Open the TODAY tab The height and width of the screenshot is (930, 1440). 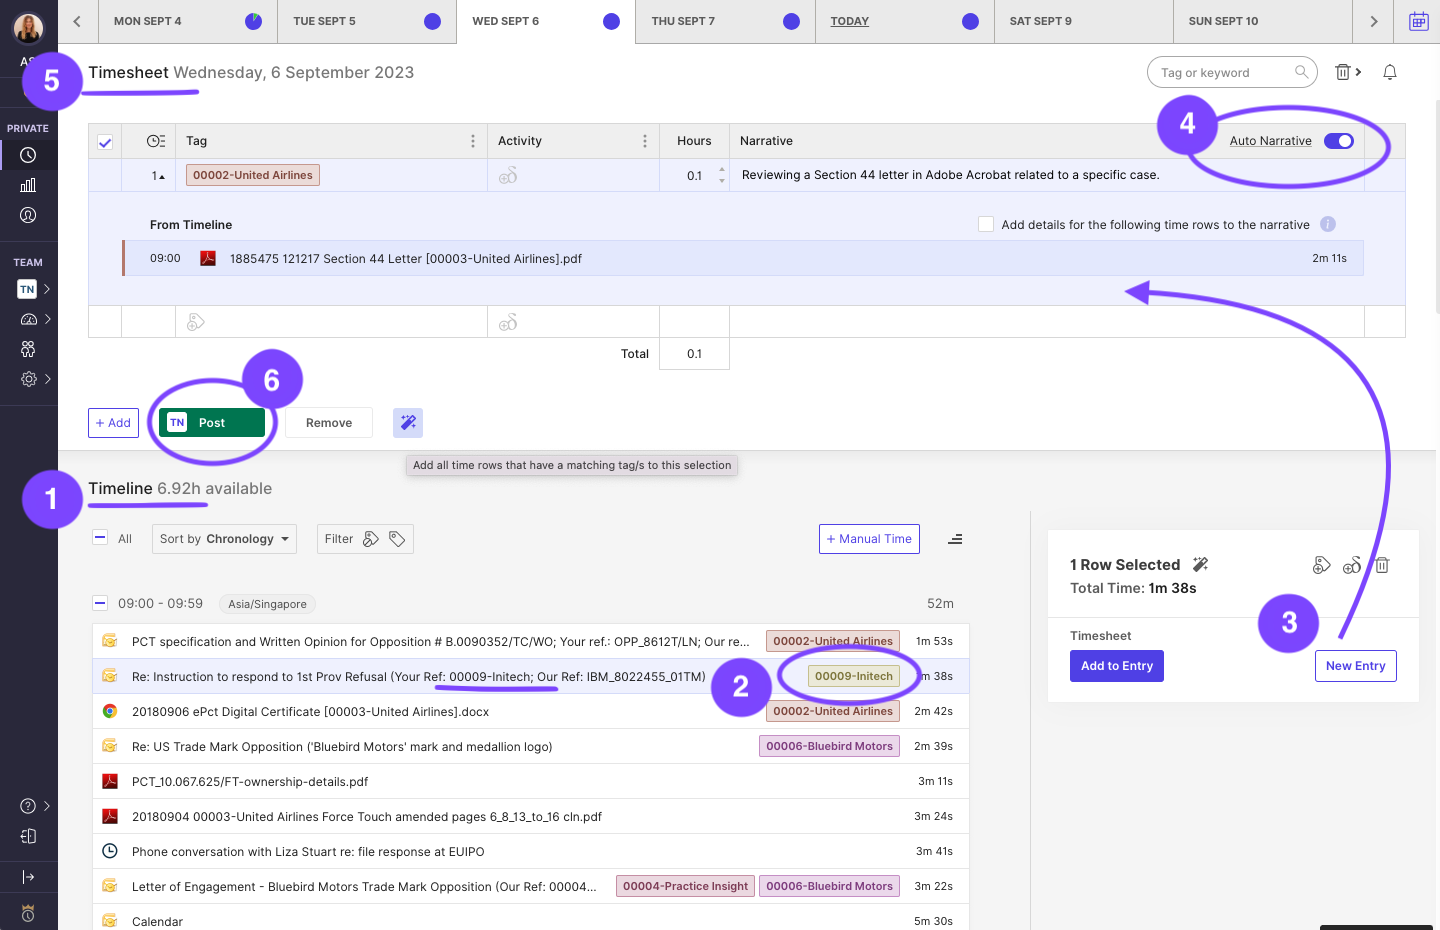point(904,21)
